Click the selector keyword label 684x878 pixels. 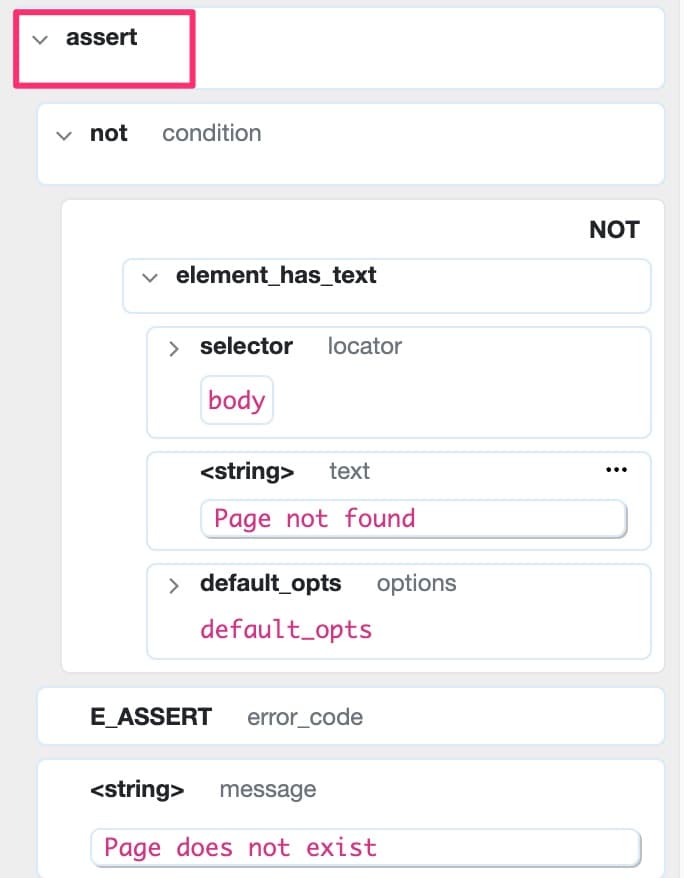(246, 347)
